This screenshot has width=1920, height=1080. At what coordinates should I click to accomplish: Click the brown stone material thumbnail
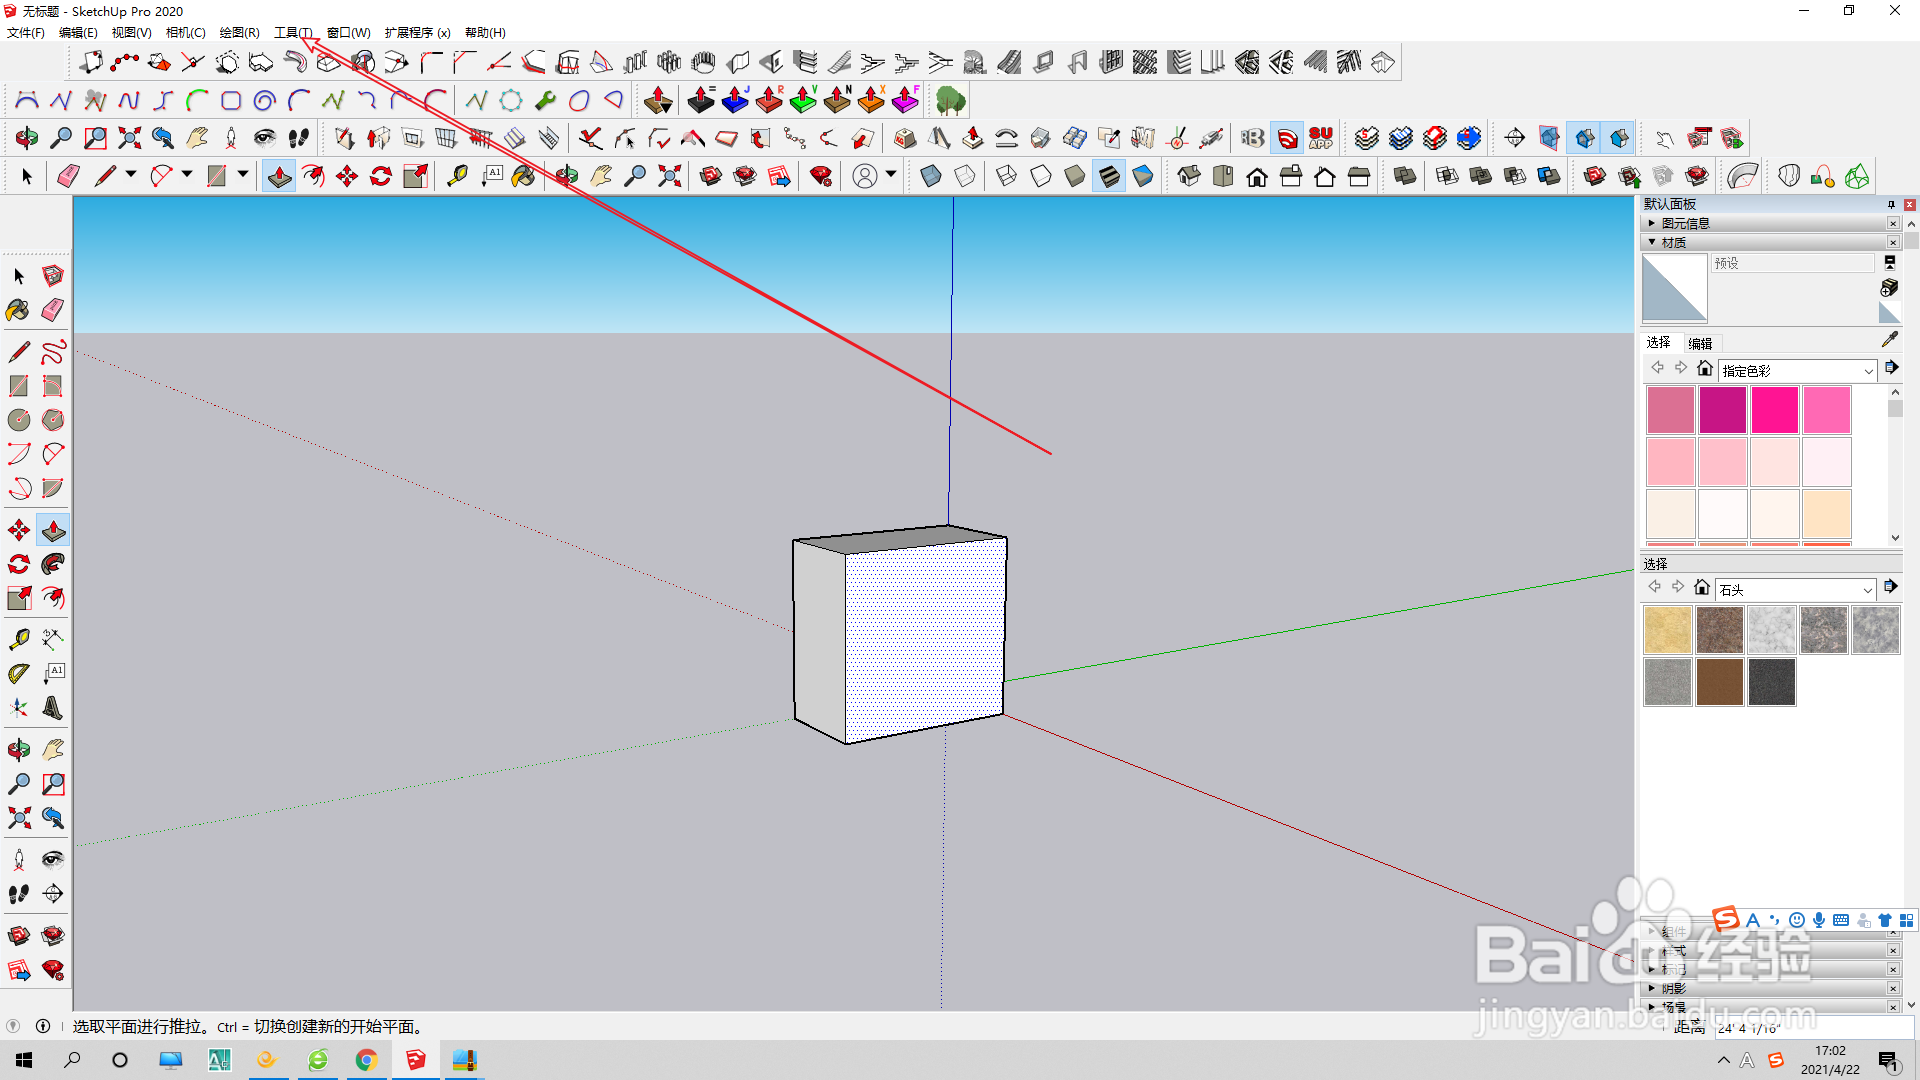click(1720, 682)
